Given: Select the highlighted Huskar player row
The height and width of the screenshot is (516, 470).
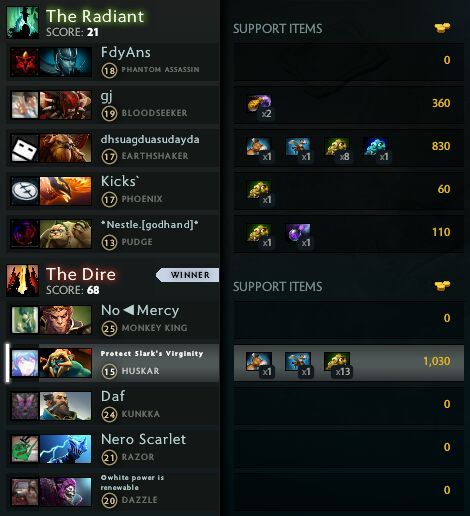Looking at the screenshot, I should [235, 363].
